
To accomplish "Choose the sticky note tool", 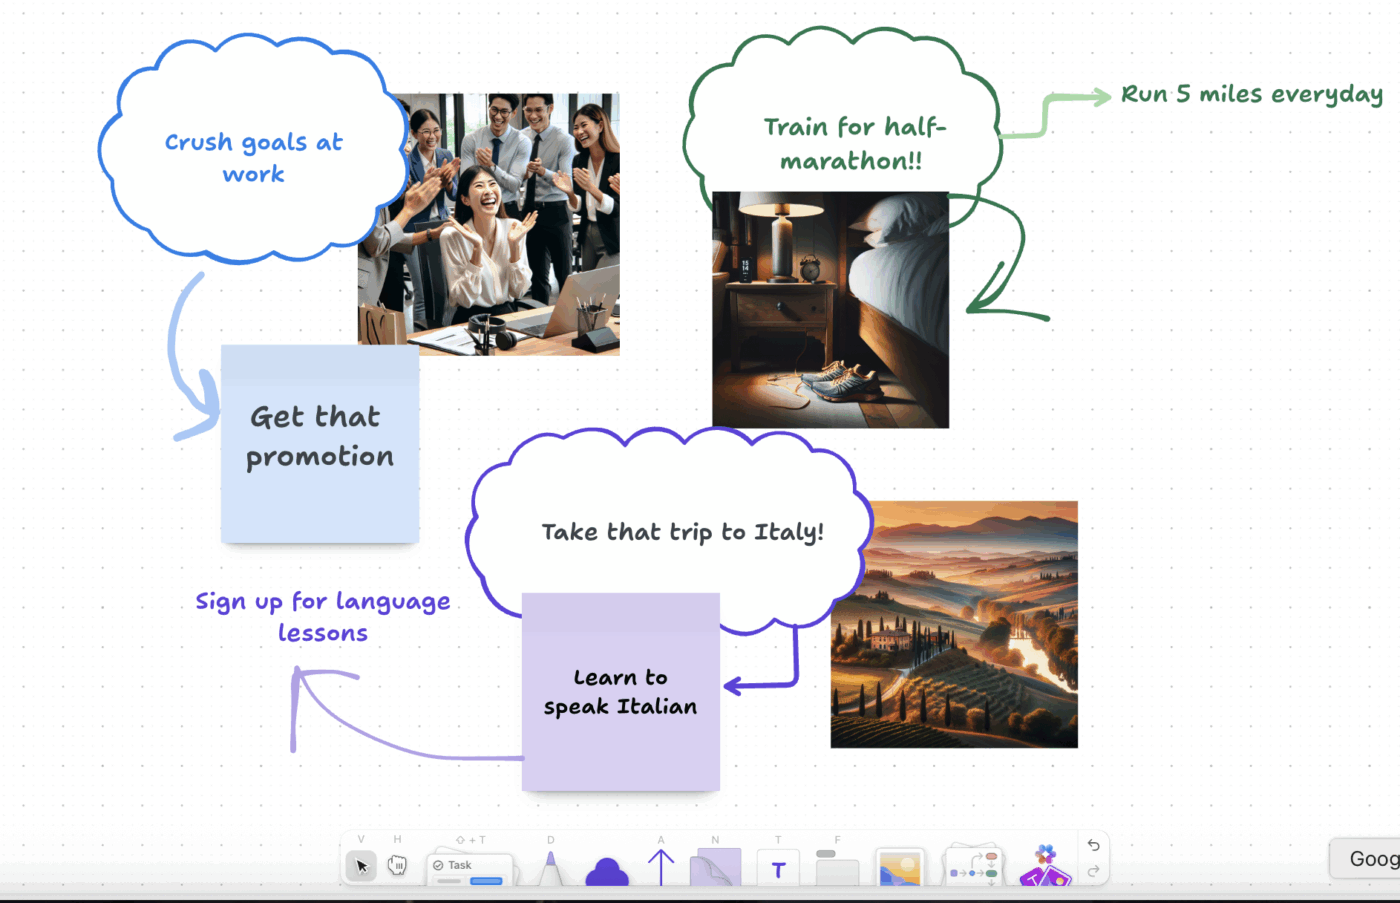I will (716, 868).
